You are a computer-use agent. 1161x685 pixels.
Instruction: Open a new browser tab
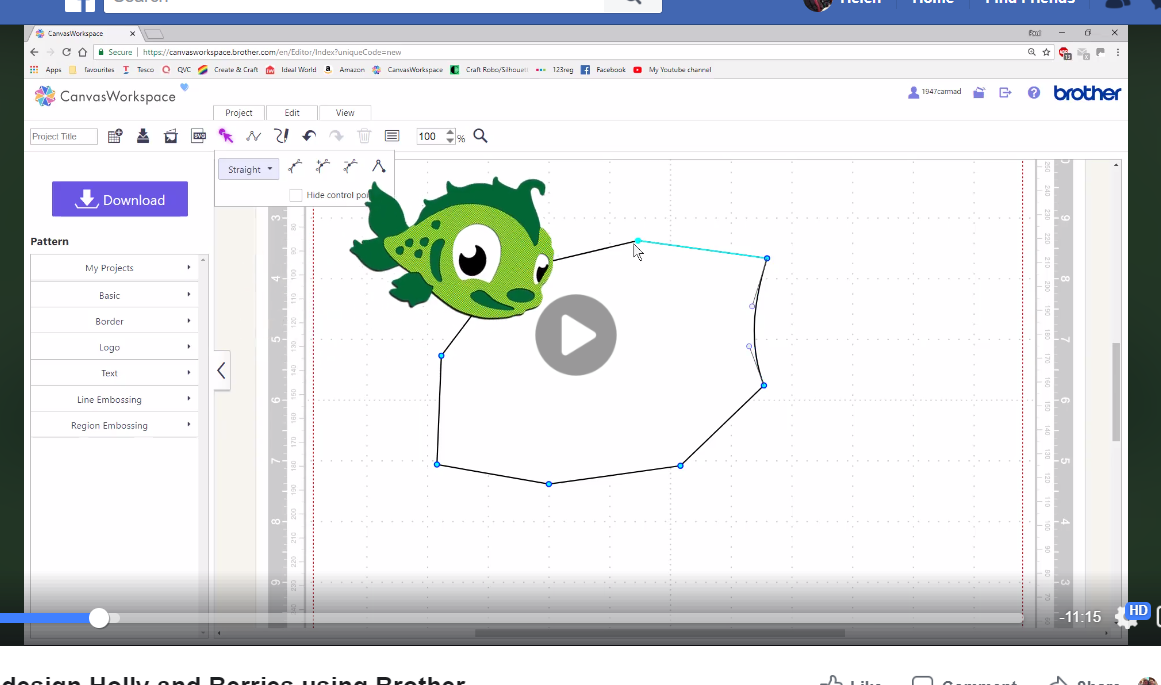point(153,34)
